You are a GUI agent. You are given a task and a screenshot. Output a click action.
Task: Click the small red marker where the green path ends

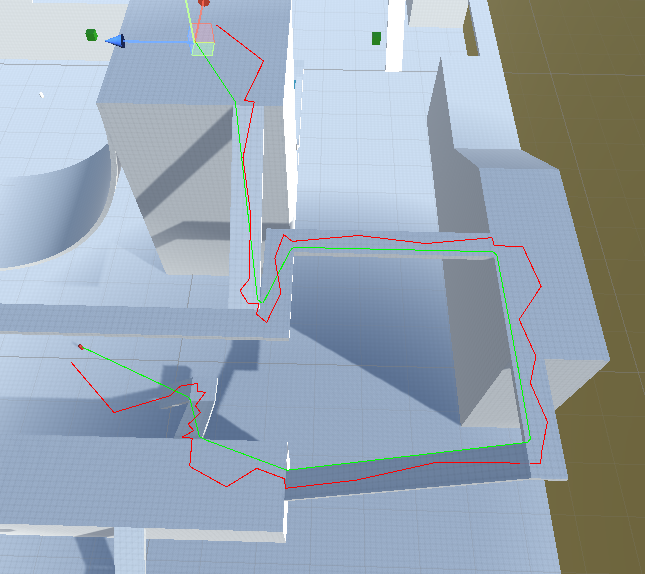[x=81, y=347]
